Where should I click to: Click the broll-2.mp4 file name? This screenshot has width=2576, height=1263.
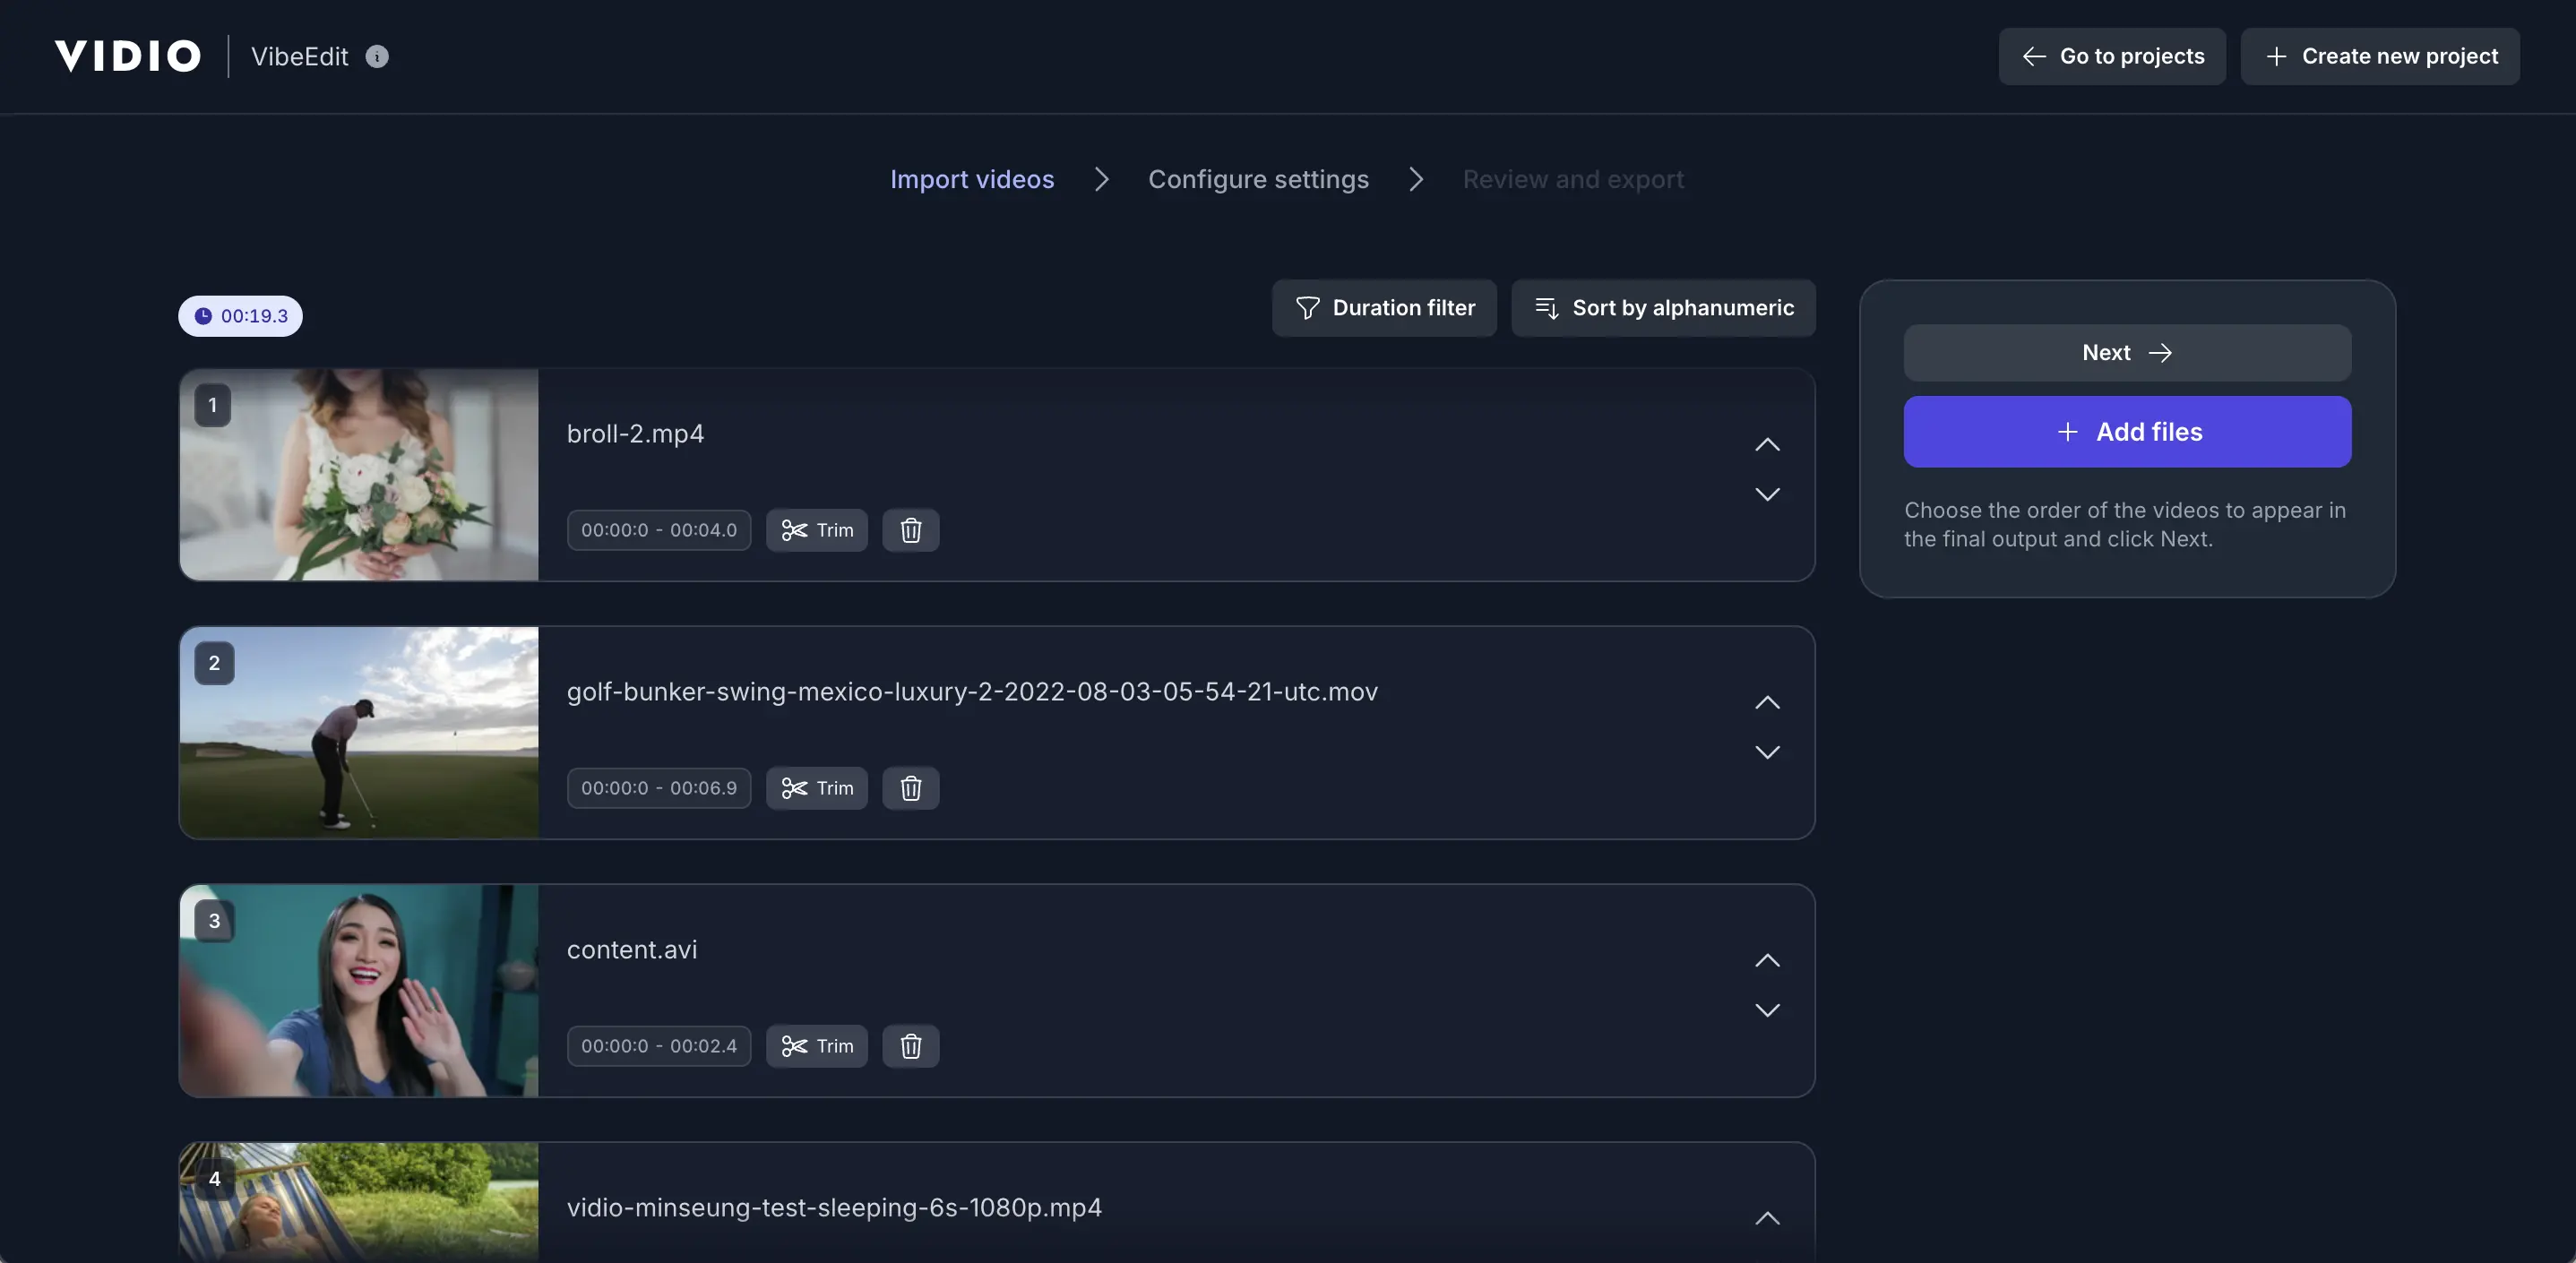pos(635,434)
